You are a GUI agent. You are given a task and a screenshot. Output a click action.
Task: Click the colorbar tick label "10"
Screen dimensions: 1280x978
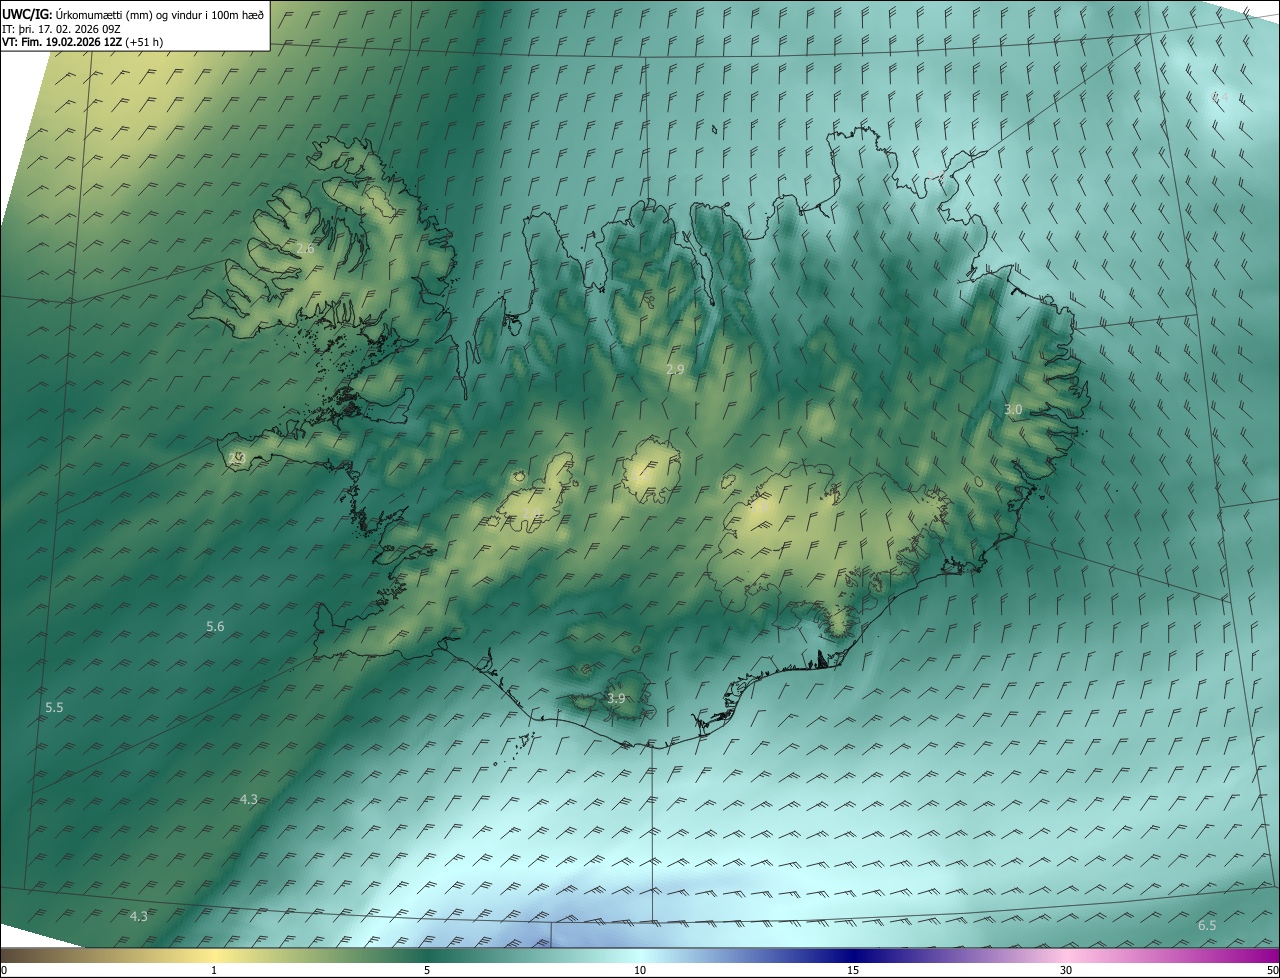640,971
